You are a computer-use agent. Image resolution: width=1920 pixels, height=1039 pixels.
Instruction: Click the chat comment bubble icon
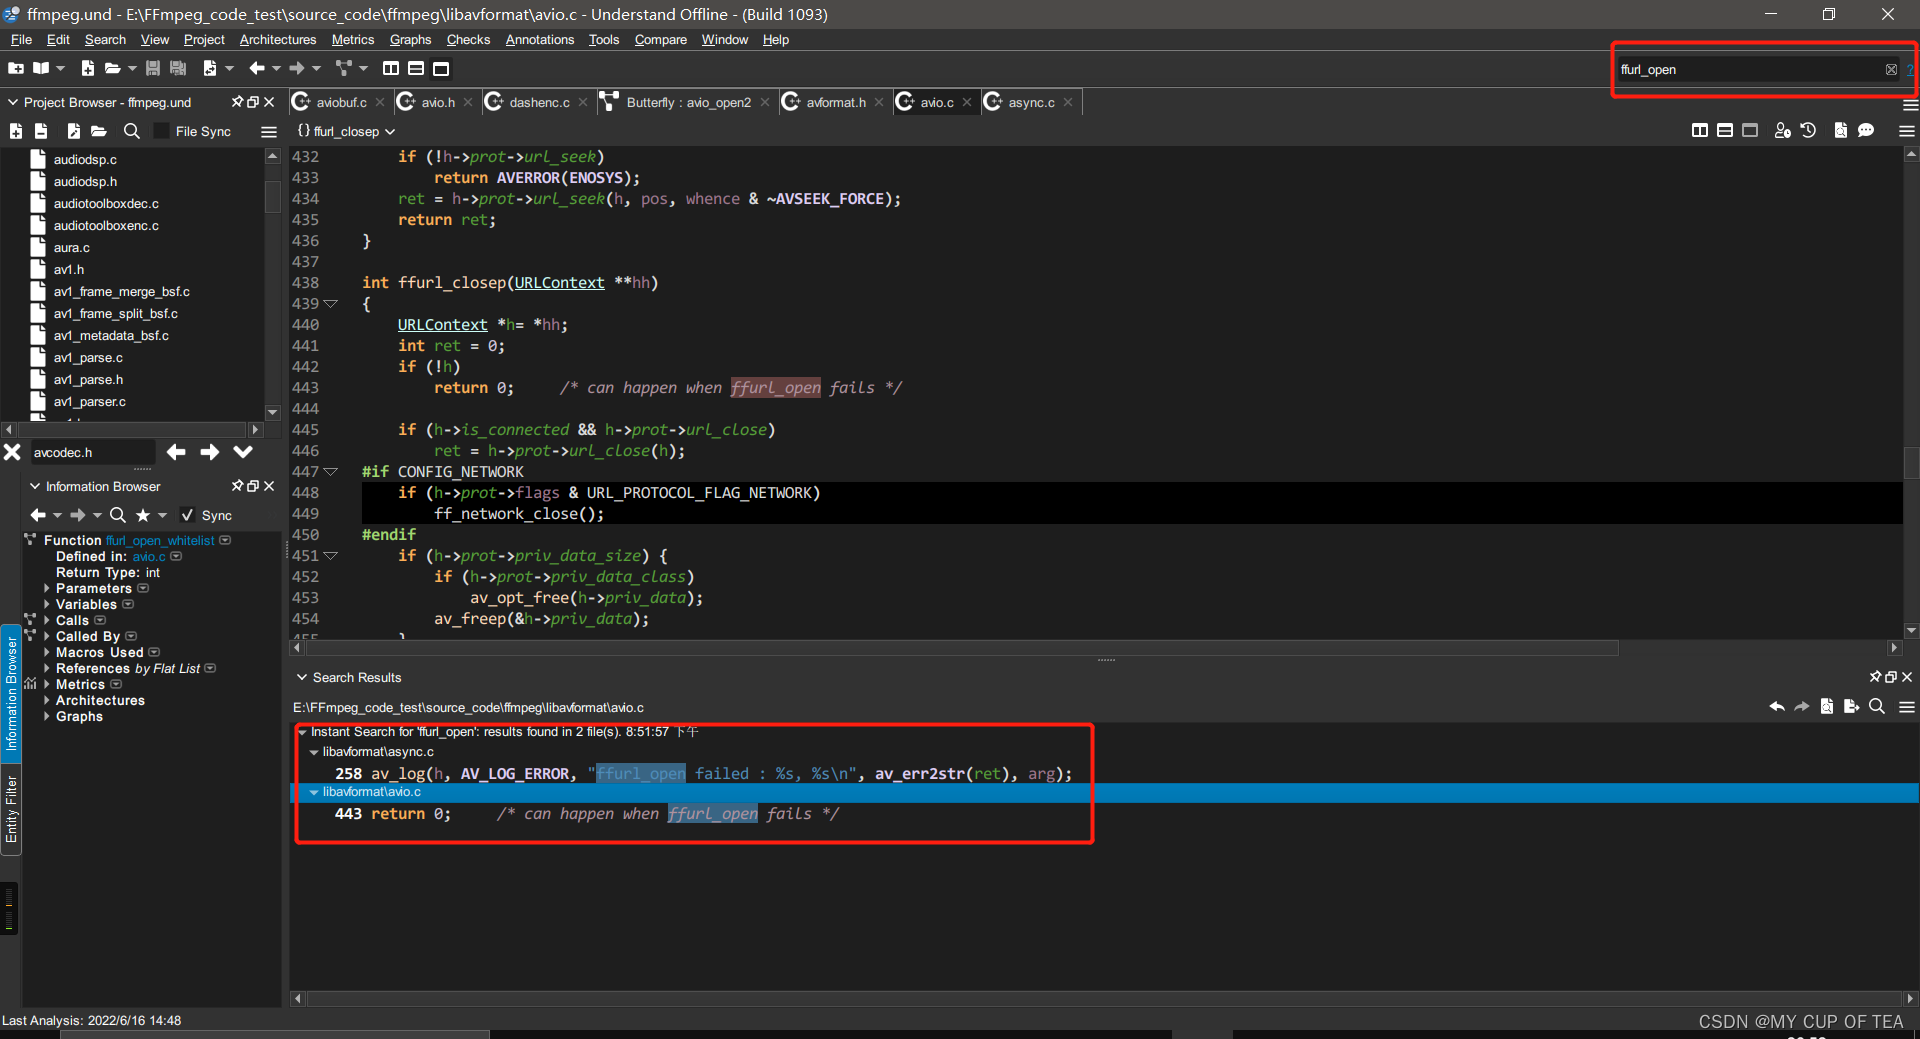[1866, 131]
